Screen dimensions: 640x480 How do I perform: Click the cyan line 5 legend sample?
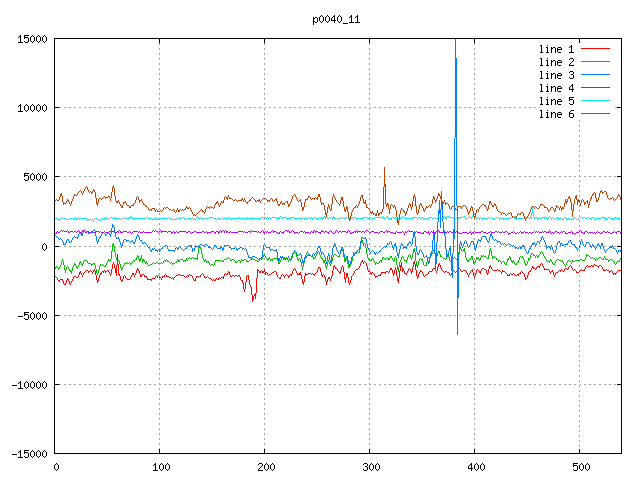[x=595, y=101]
